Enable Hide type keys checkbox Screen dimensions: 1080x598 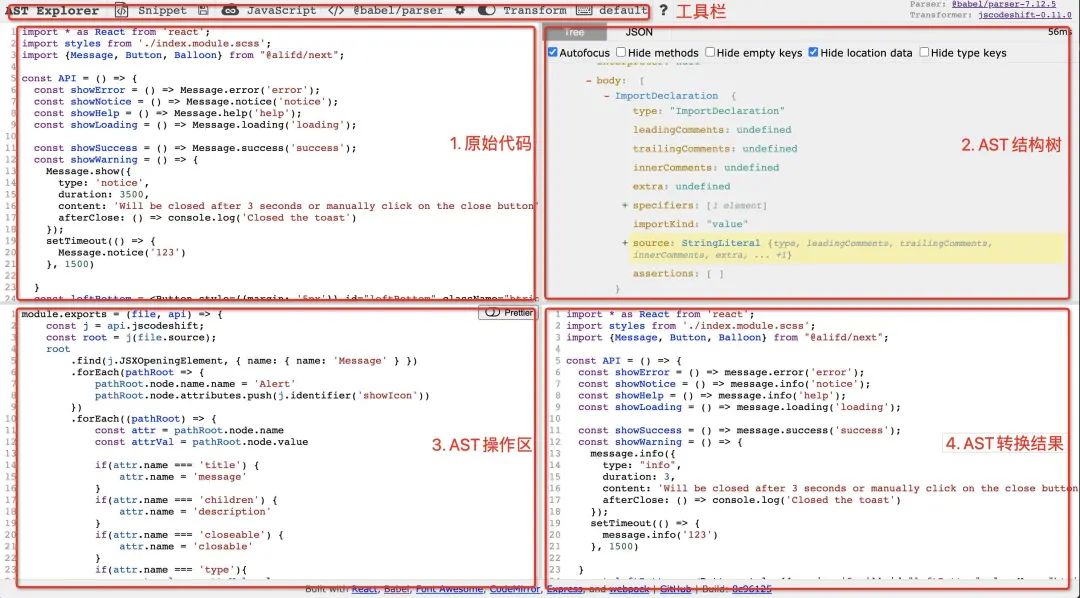(x=924, y=52)
